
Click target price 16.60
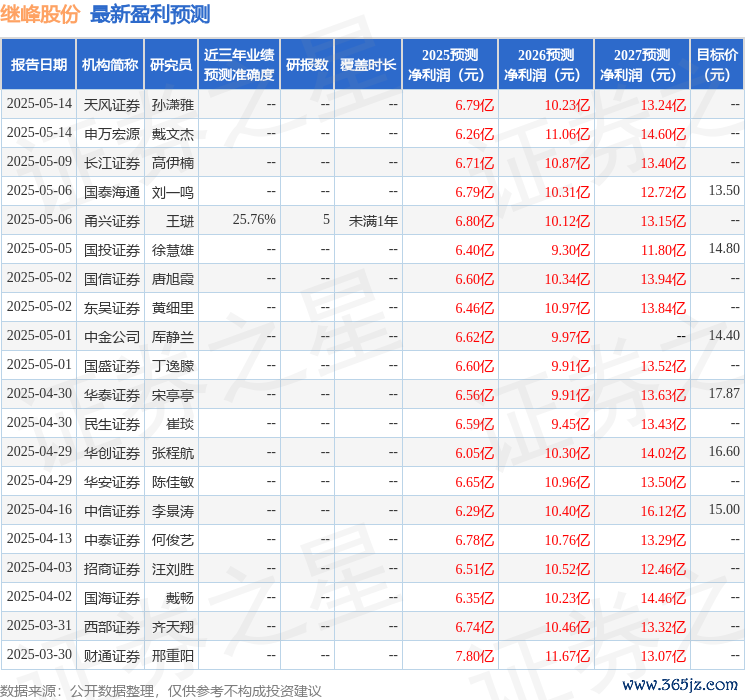pos(724,451)
